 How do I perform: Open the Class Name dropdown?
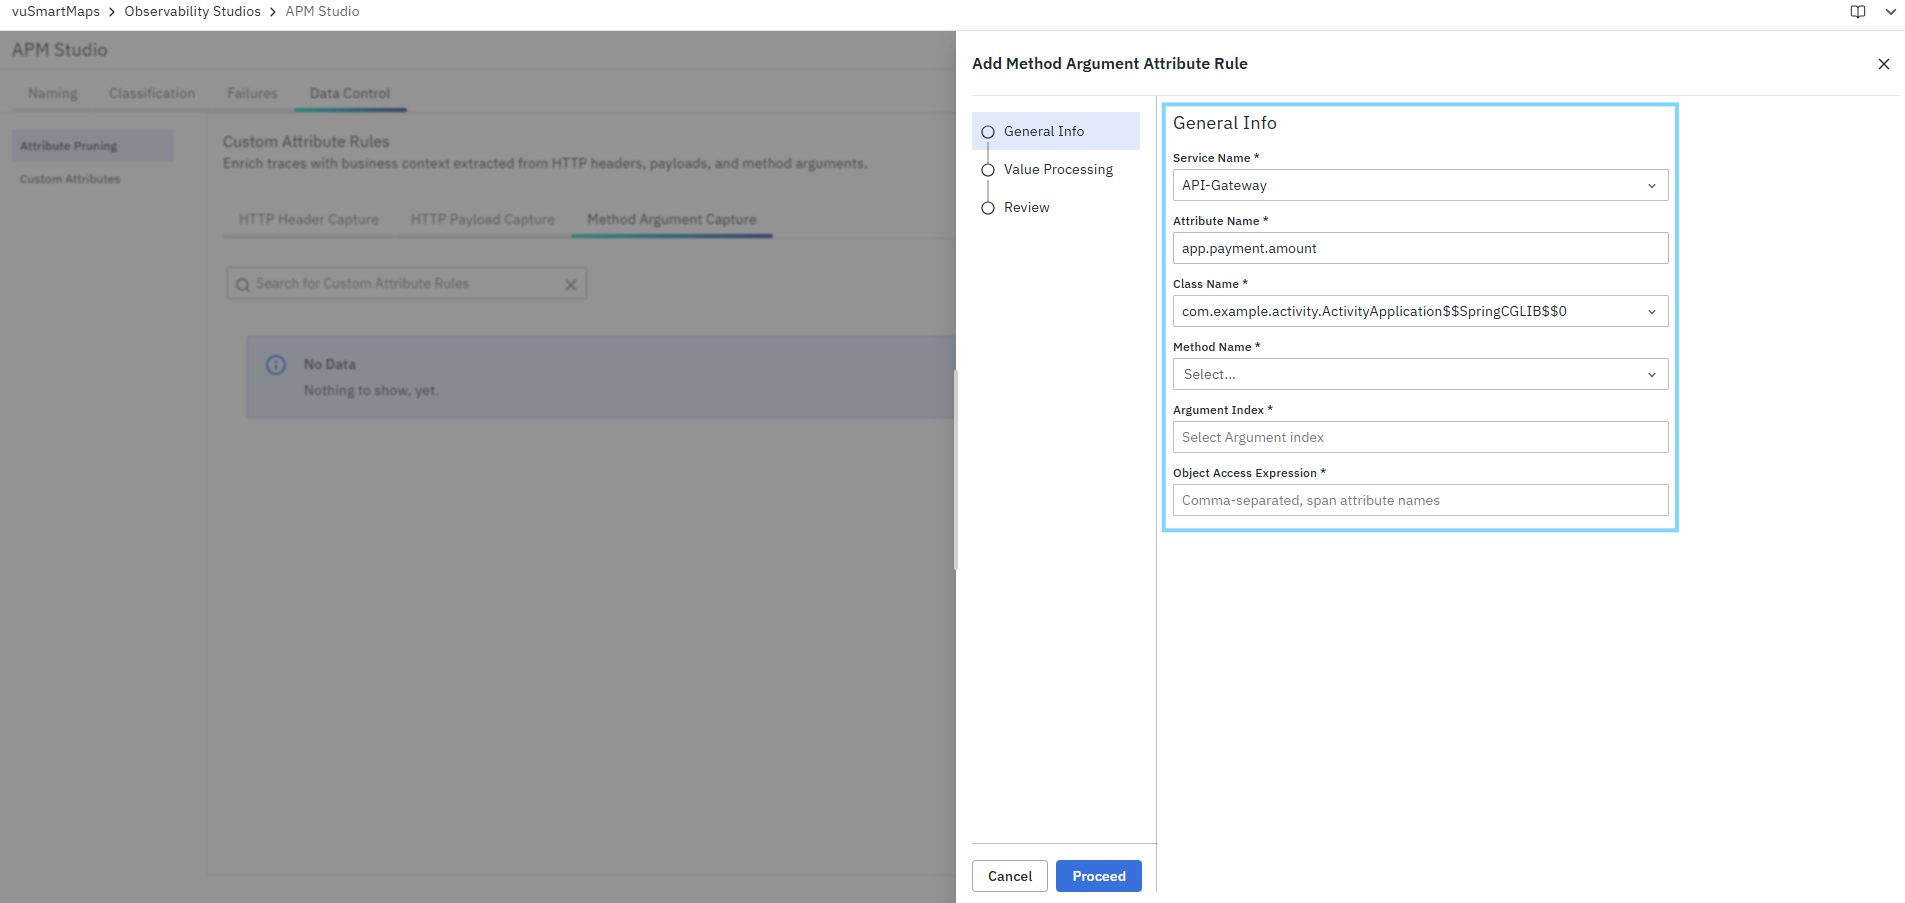point(1420,311)
